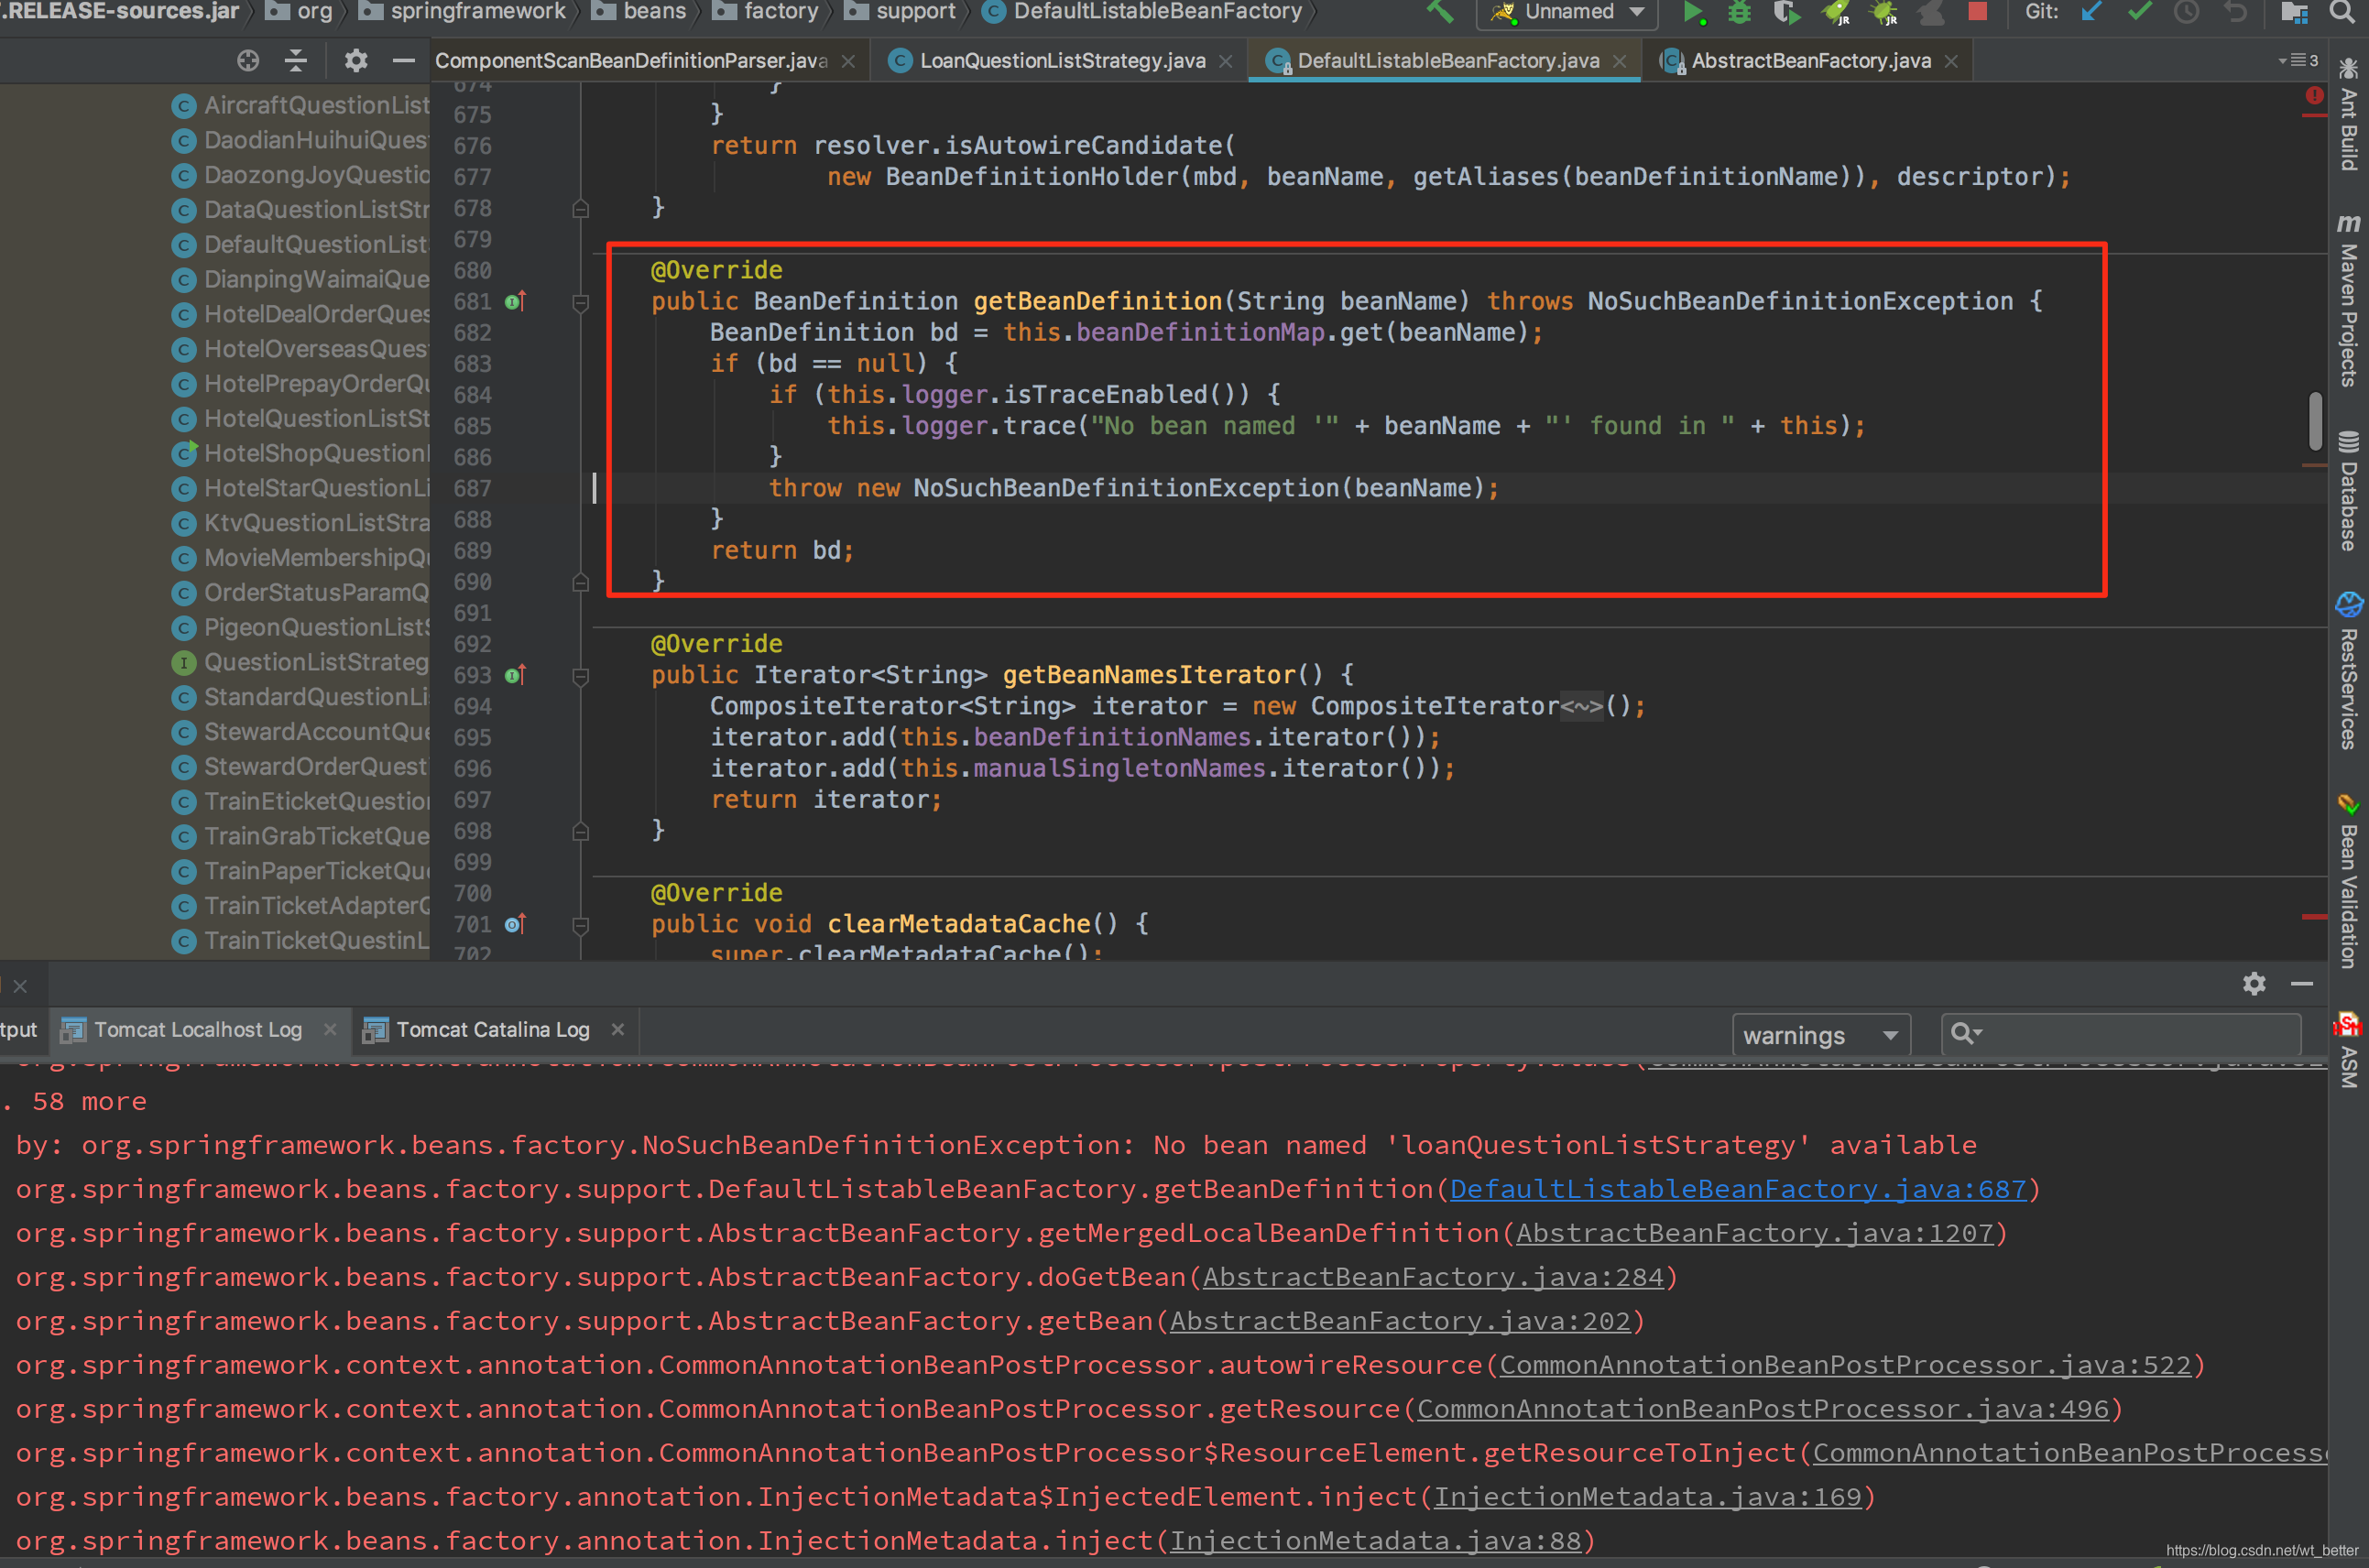This screenshot has width=2369, height=1568.
Task: Update project via Git blue arrow
Action: coord(2091,12)
